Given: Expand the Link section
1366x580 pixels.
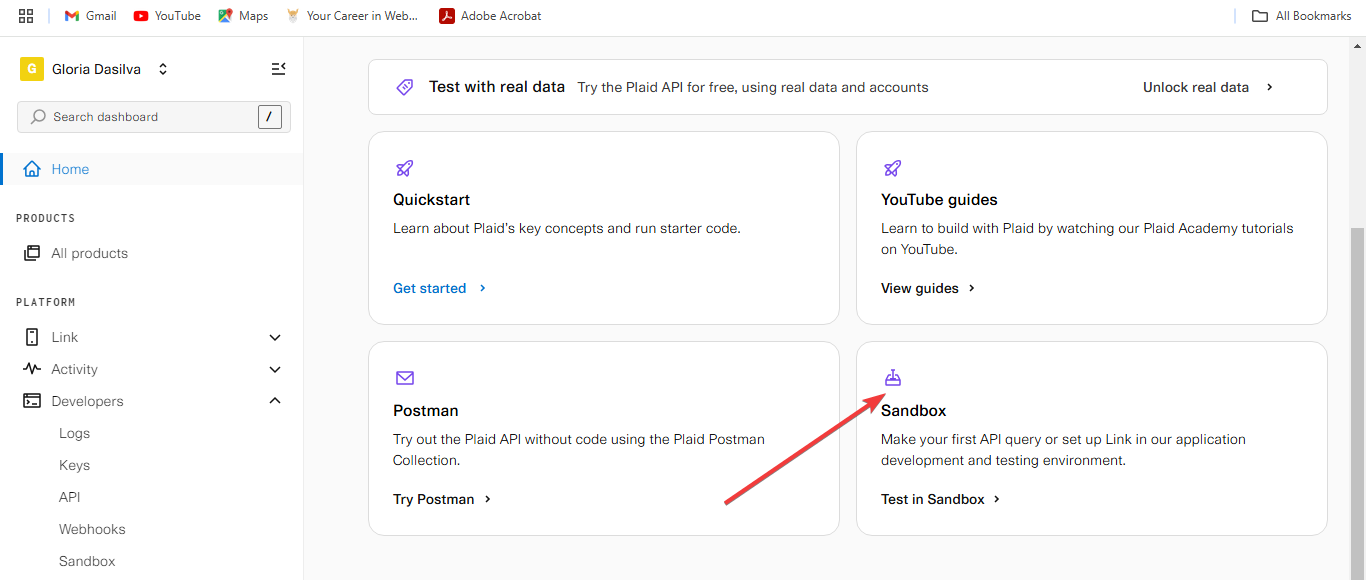Looking at the screenshot, I should point(275,337).
